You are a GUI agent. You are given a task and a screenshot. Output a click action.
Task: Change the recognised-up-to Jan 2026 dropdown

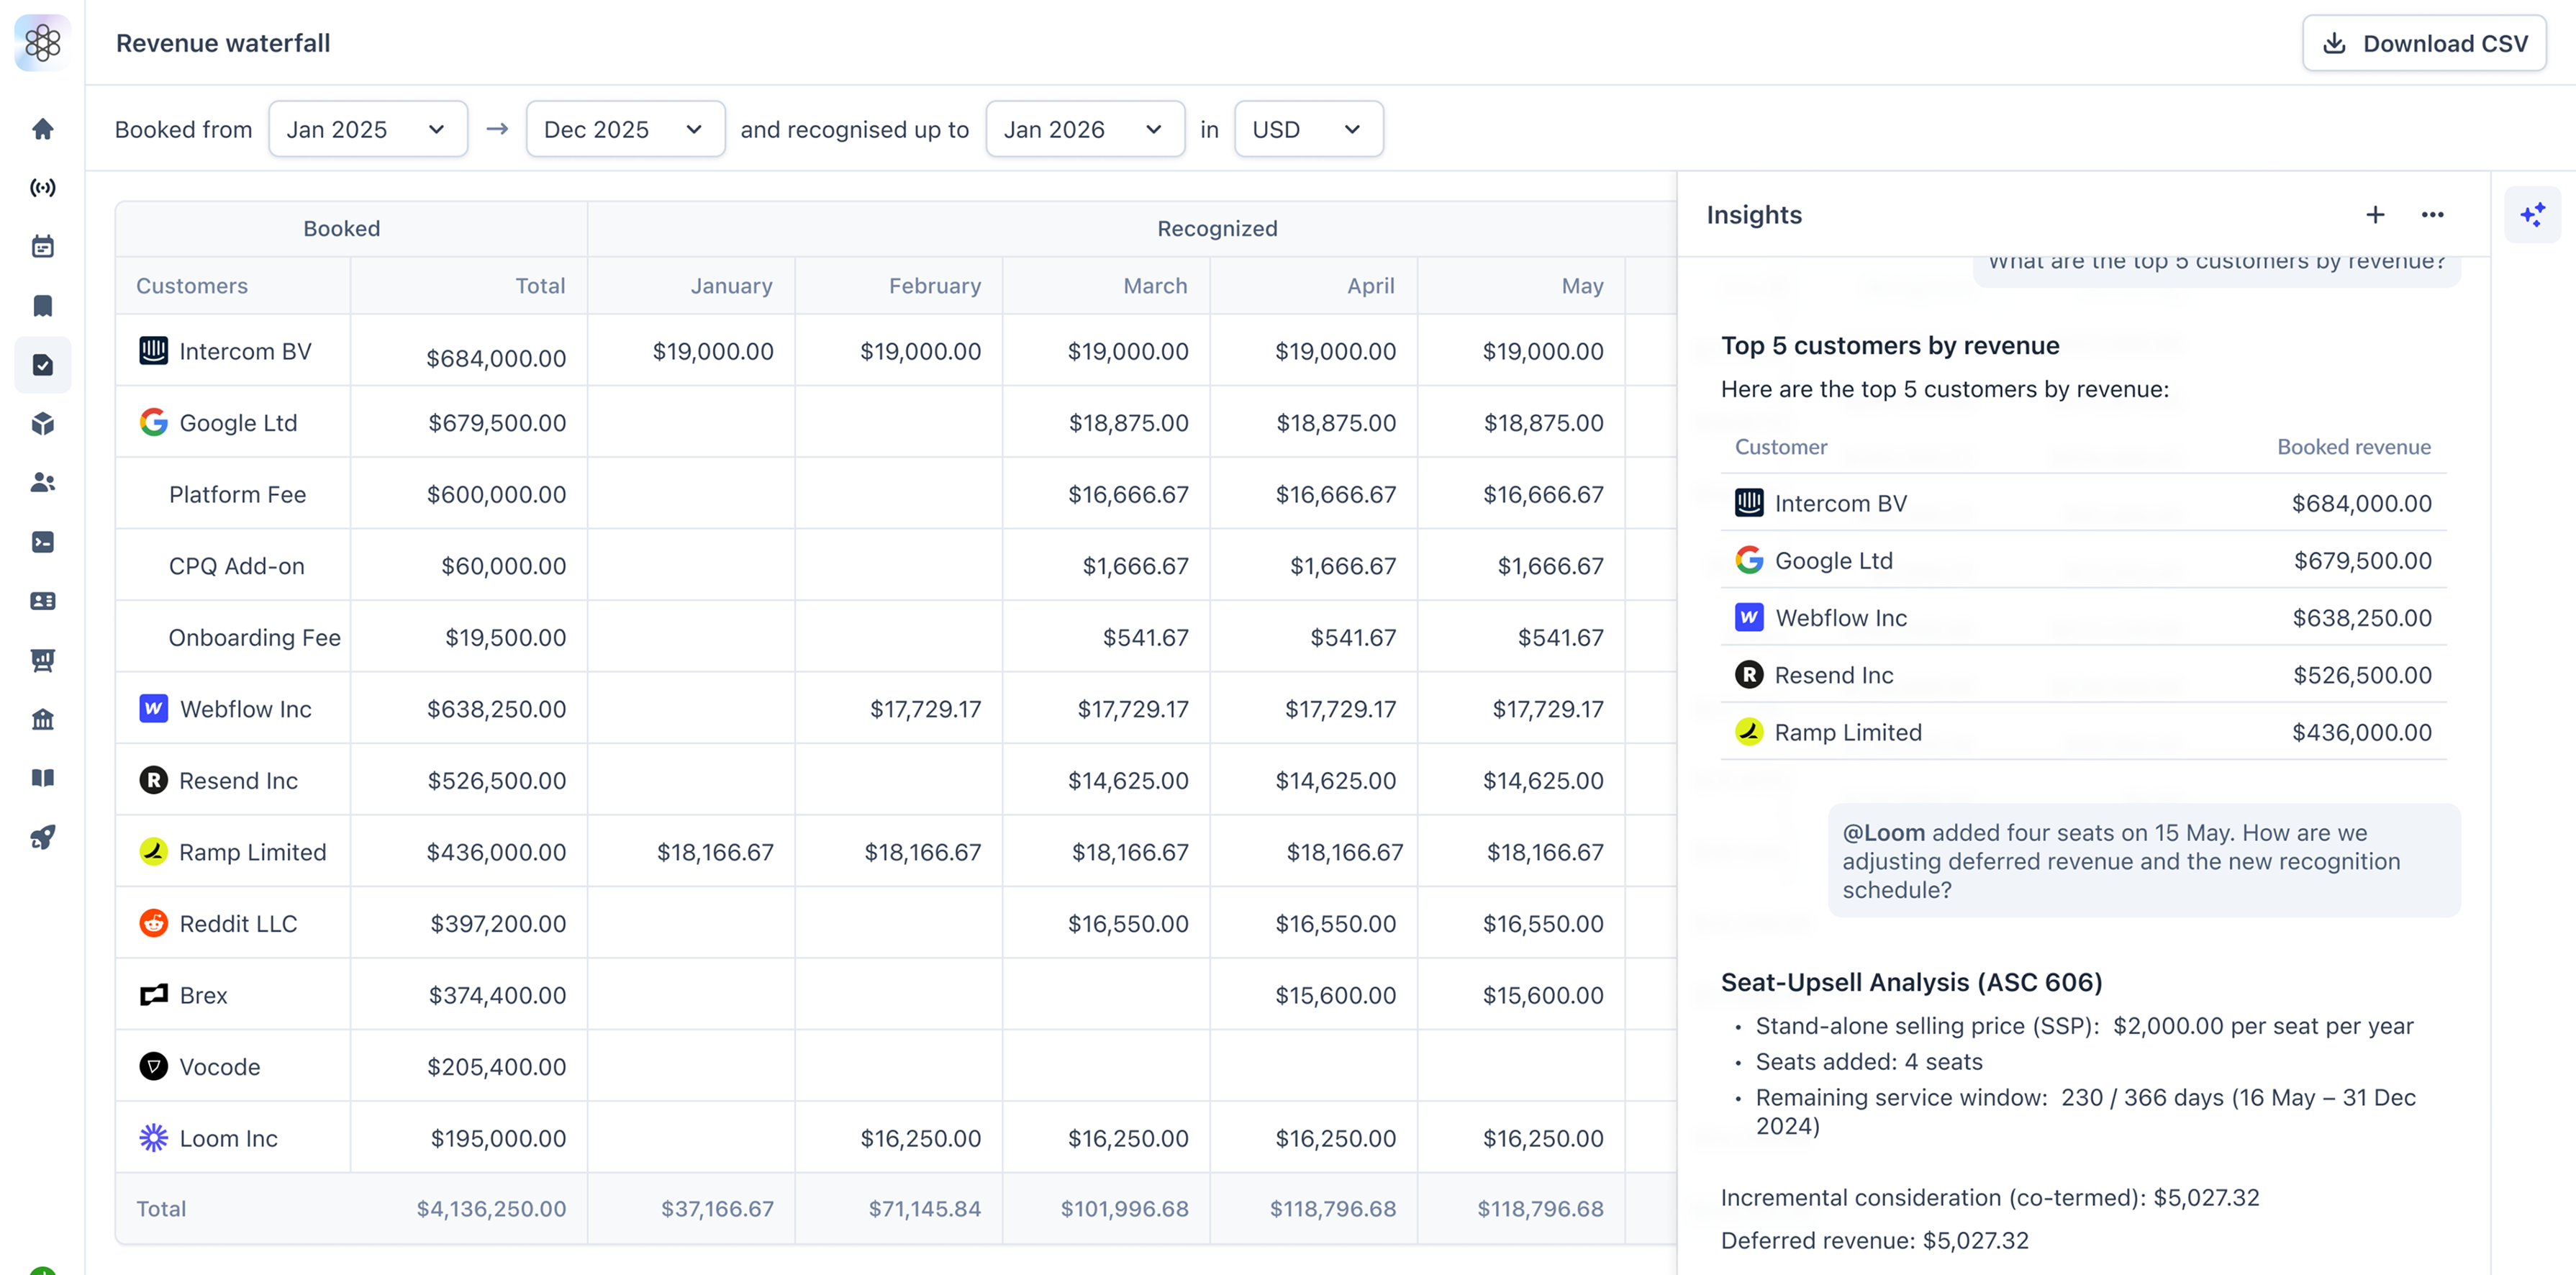pos(1084,128)
